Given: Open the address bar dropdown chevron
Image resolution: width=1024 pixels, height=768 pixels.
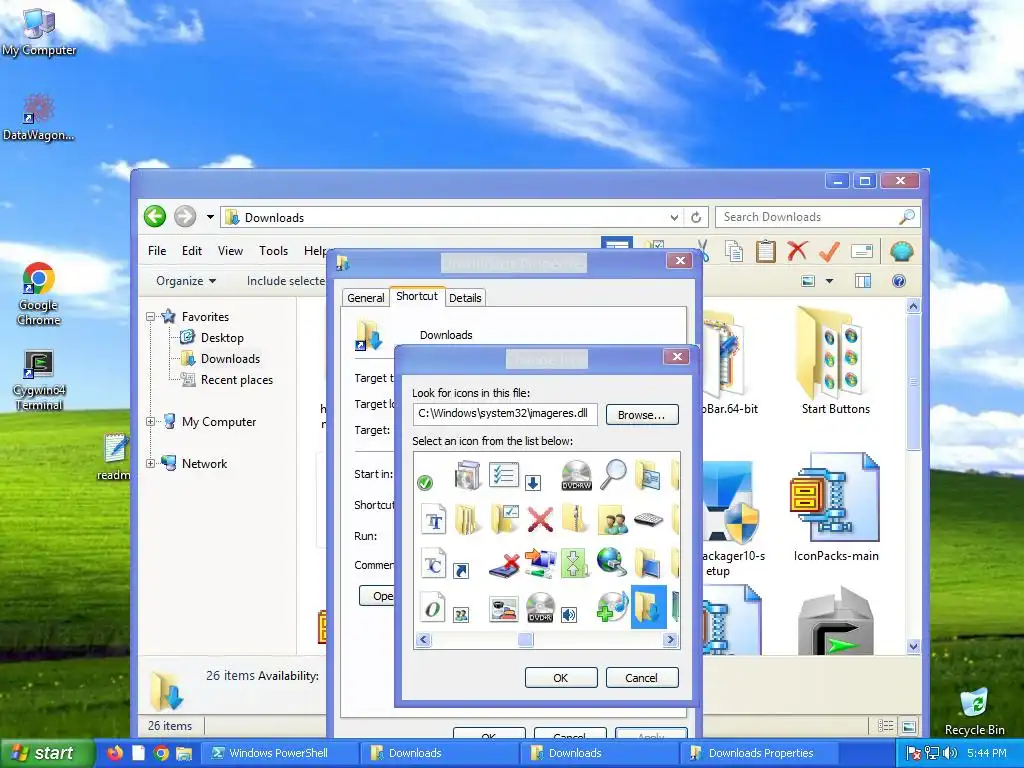Looking at the screenshot, I should pyautogui.click(x=674, y=217).
